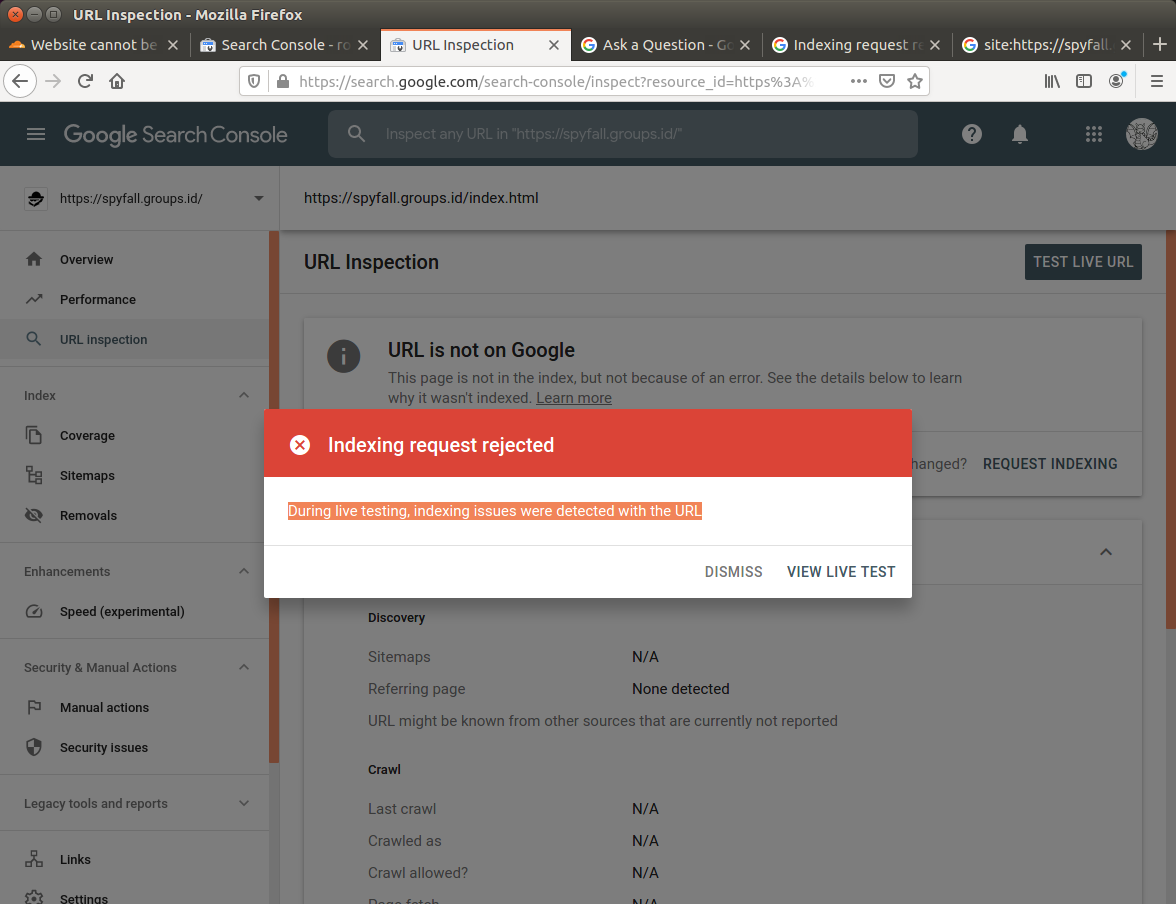The height and width of the screenshot is (904, 1176).
Task: Open Overview in the sidebar
Action: coord(134,260)
